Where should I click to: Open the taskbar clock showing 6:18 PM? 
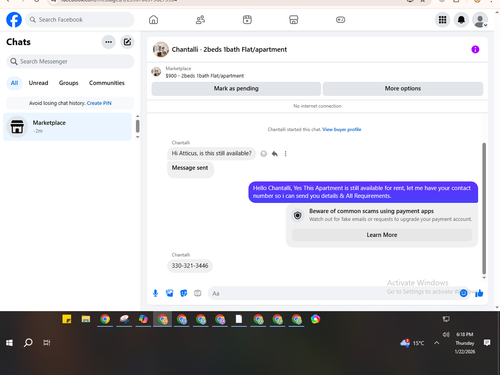pos(465,343)
